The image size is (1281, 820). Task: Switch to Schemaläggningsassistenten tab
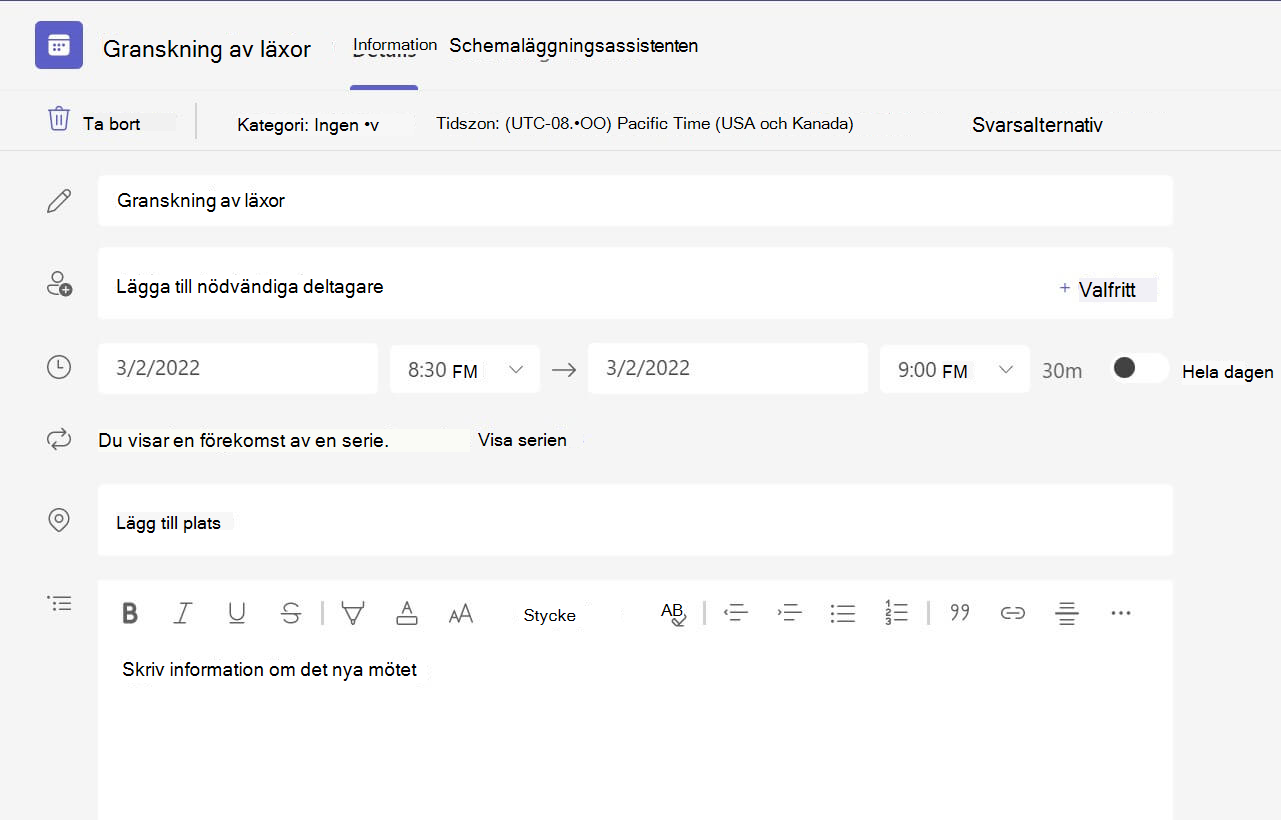click(573, 45)
